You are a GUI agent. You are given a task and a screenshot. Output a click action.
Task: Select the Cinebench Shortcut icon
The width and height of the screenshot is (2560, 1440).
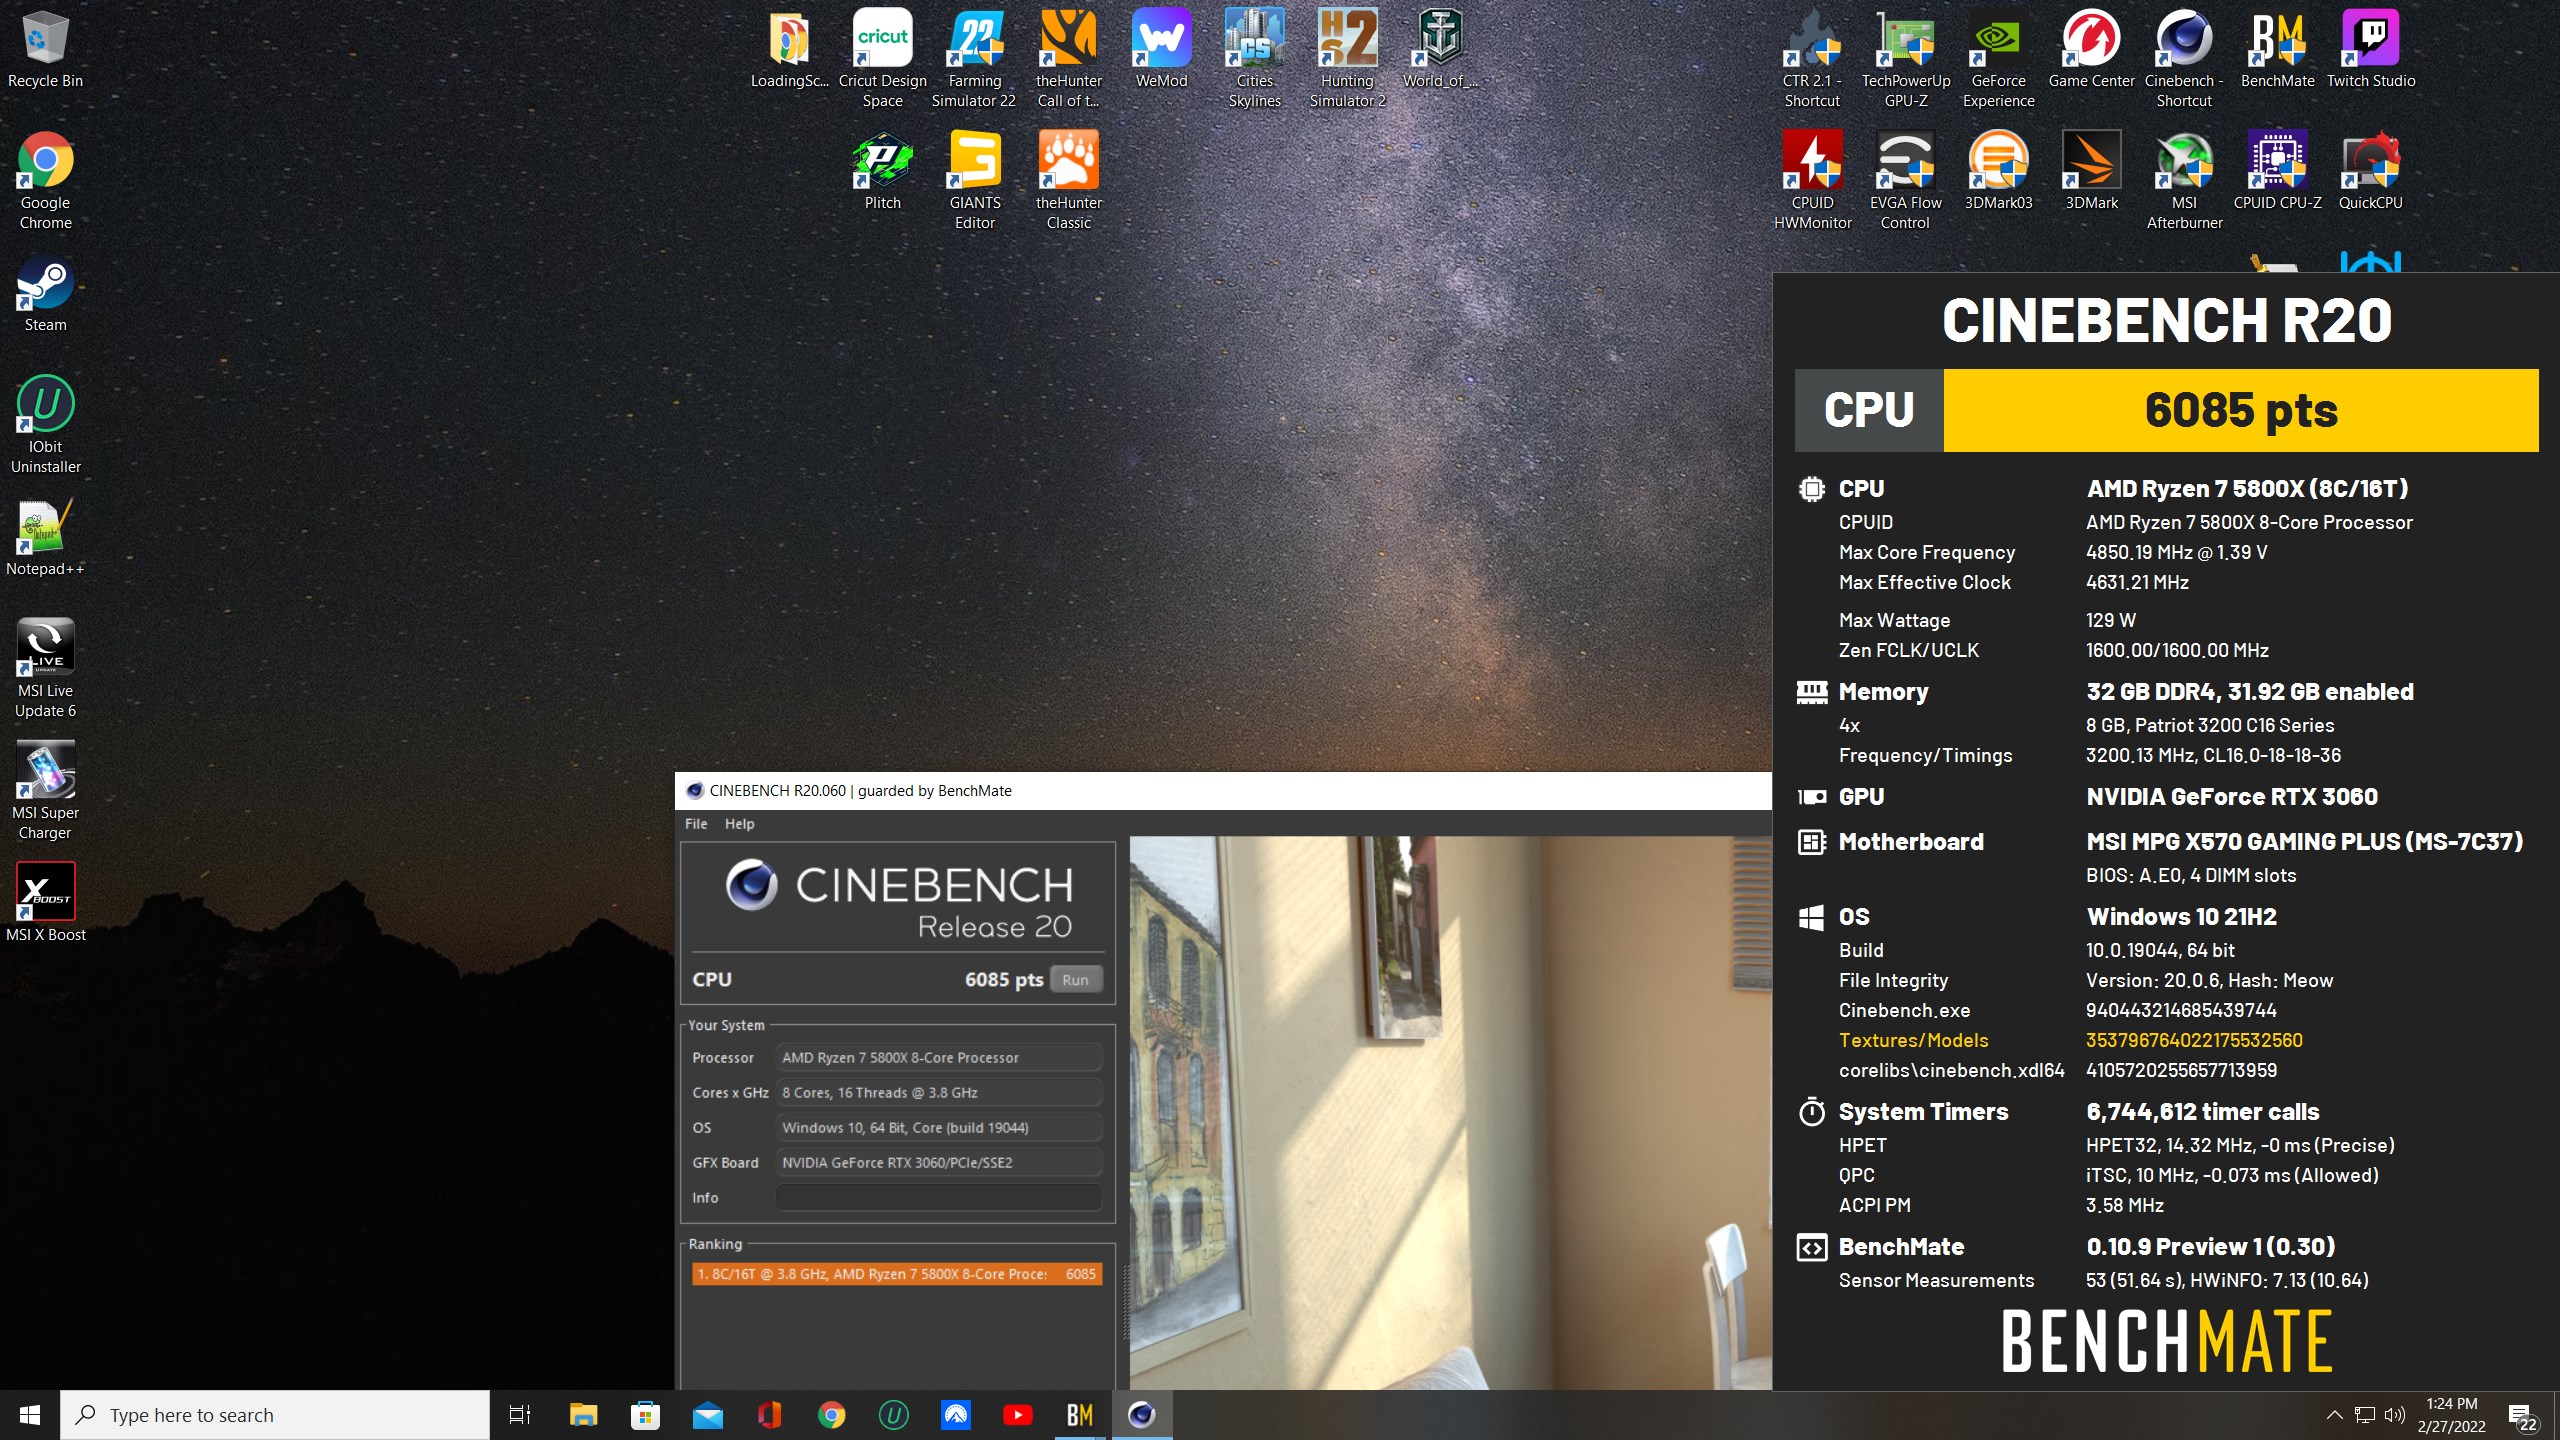(2184, 58)
